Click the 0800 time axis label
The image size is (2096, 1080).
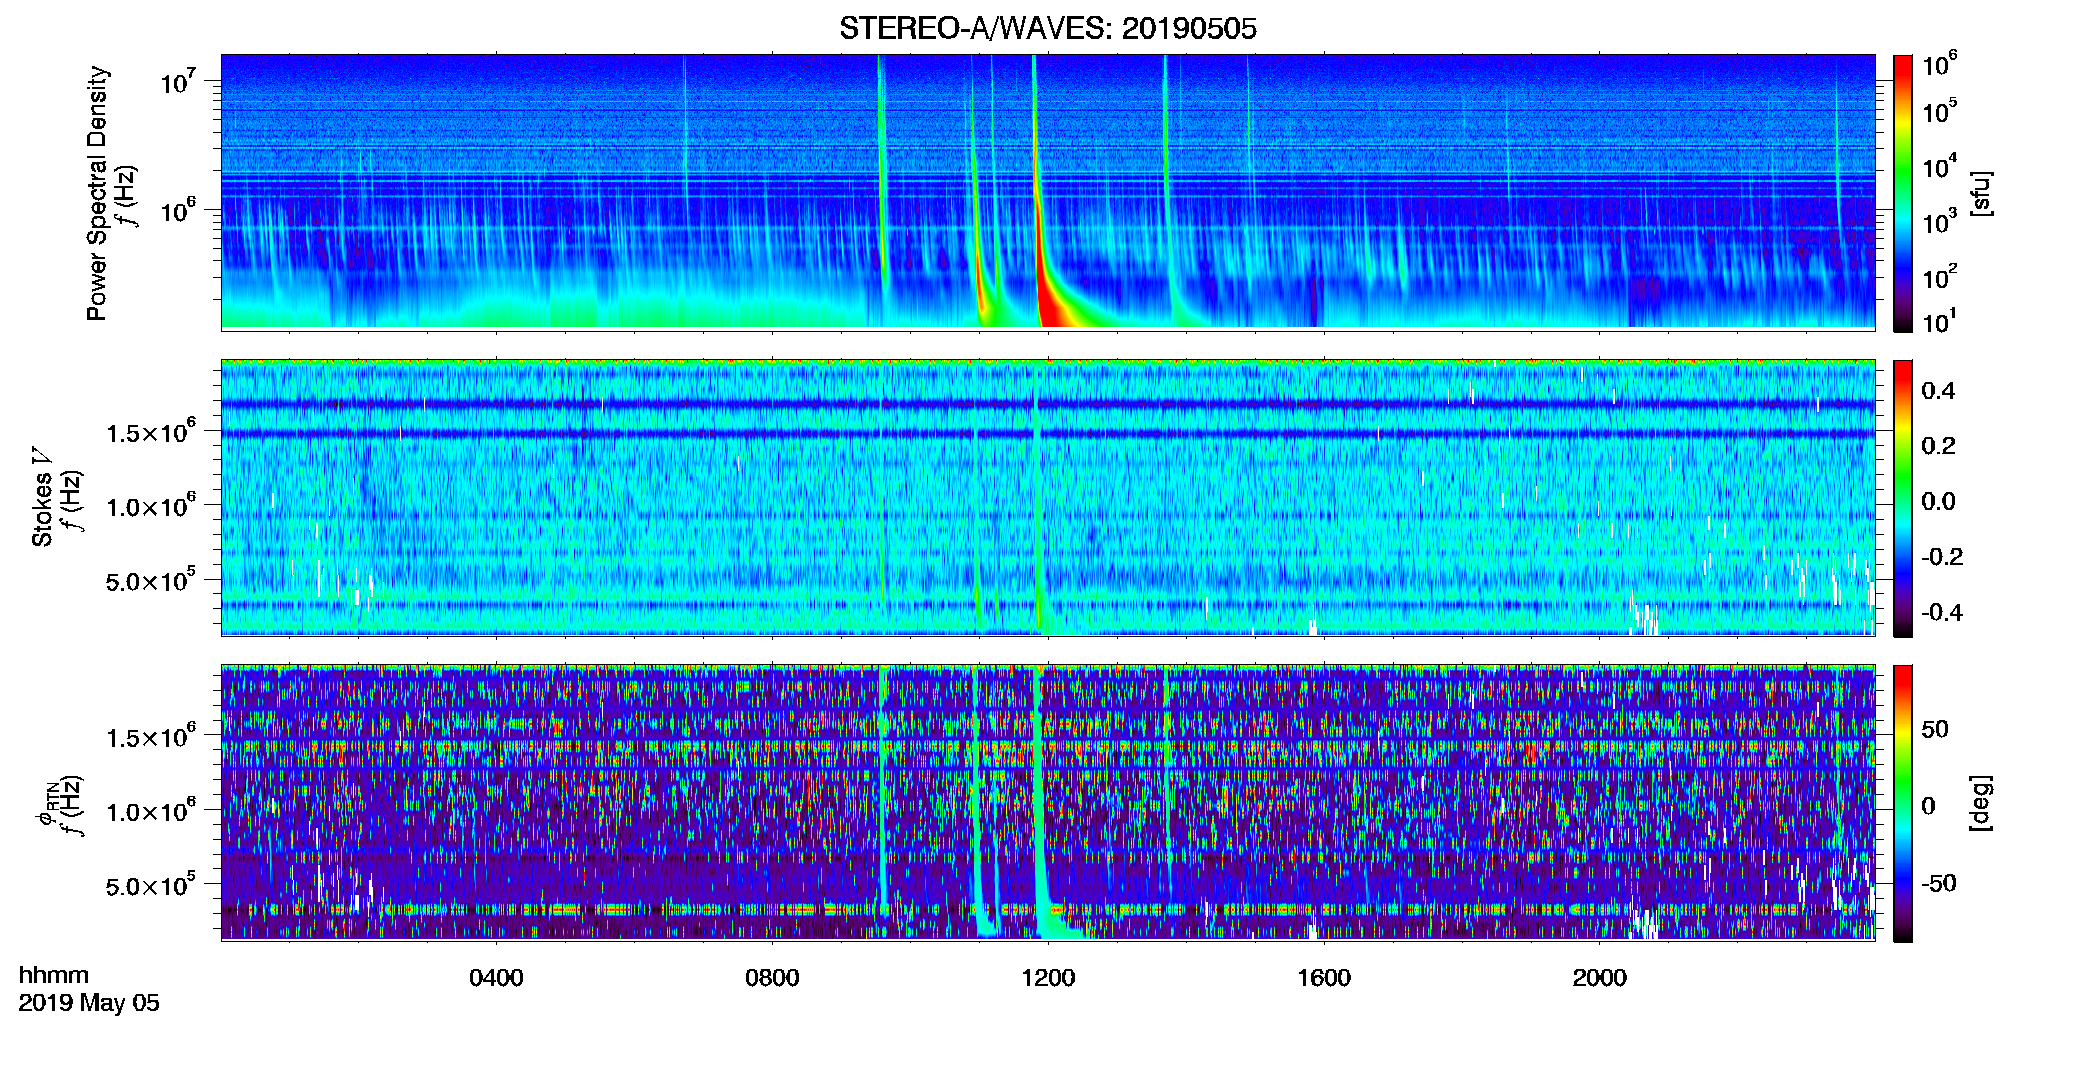772,978
